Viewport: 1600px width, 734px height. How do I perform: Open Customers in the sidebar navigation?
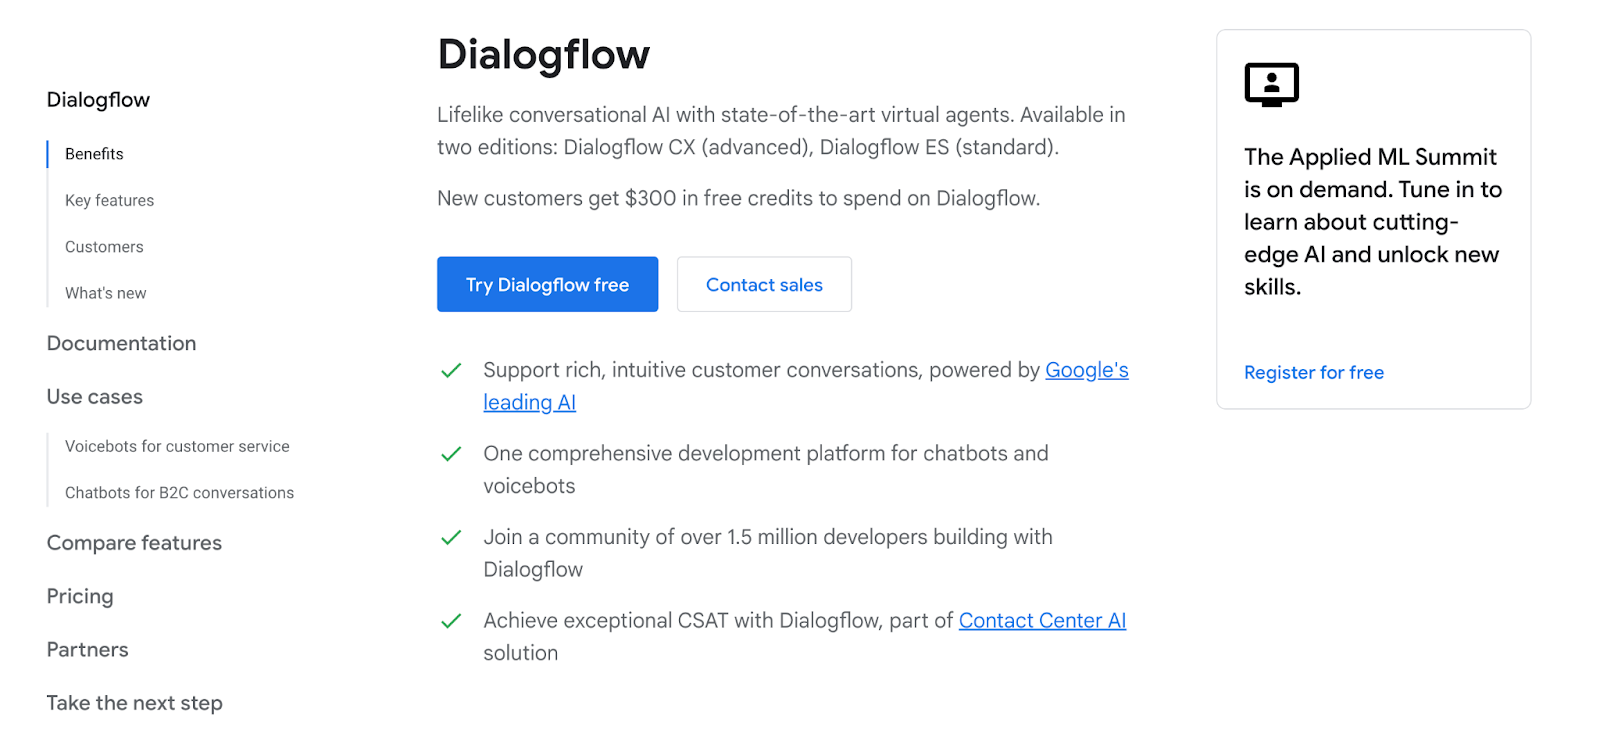coord(104,247)
